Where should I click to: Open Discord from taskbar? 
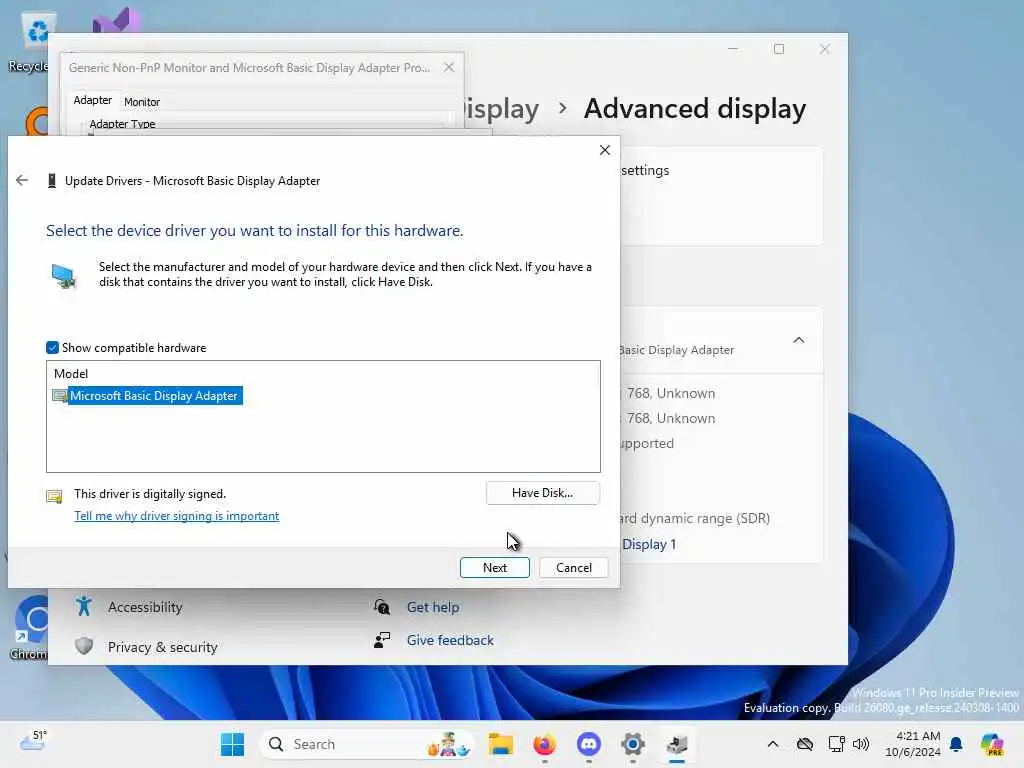click(588, 744)
